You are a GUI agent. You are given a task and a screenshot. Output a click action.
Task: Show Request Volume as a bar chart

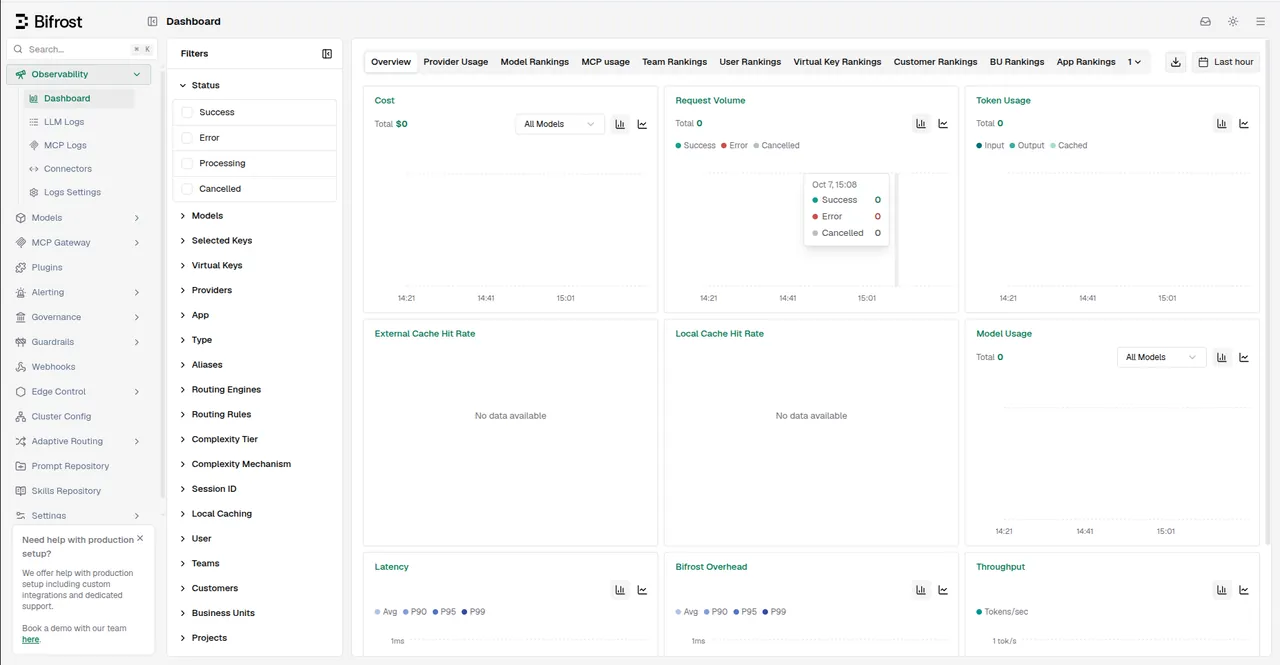click(921, 124)
